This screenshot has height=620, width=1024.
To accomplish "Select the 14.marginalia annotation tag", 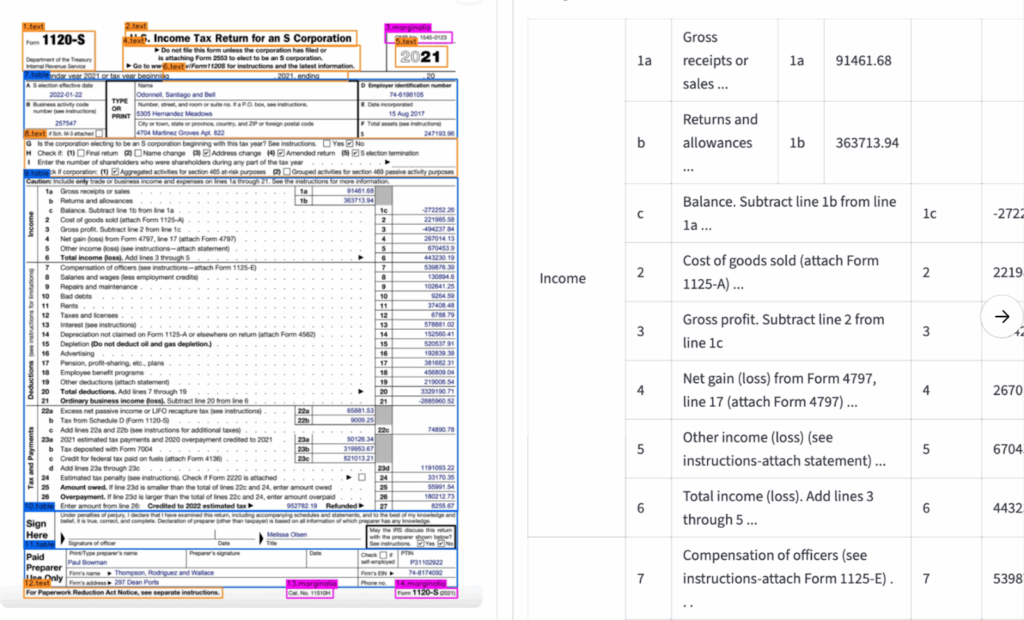I will tap(422, 583).
